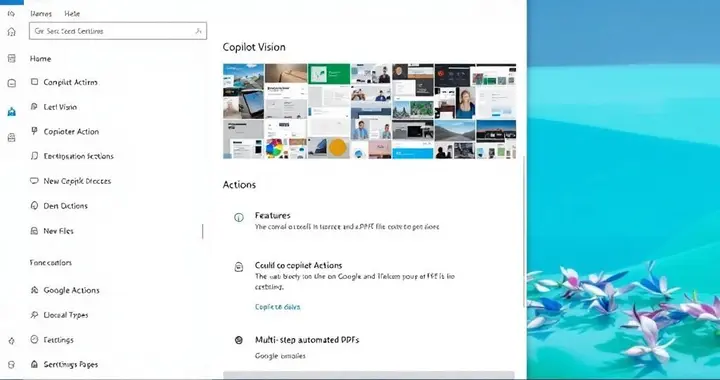This screenshot has width=720, height=380.
Task: Open the Could co copilet Actions entry
Action: (x=298, y=265)
